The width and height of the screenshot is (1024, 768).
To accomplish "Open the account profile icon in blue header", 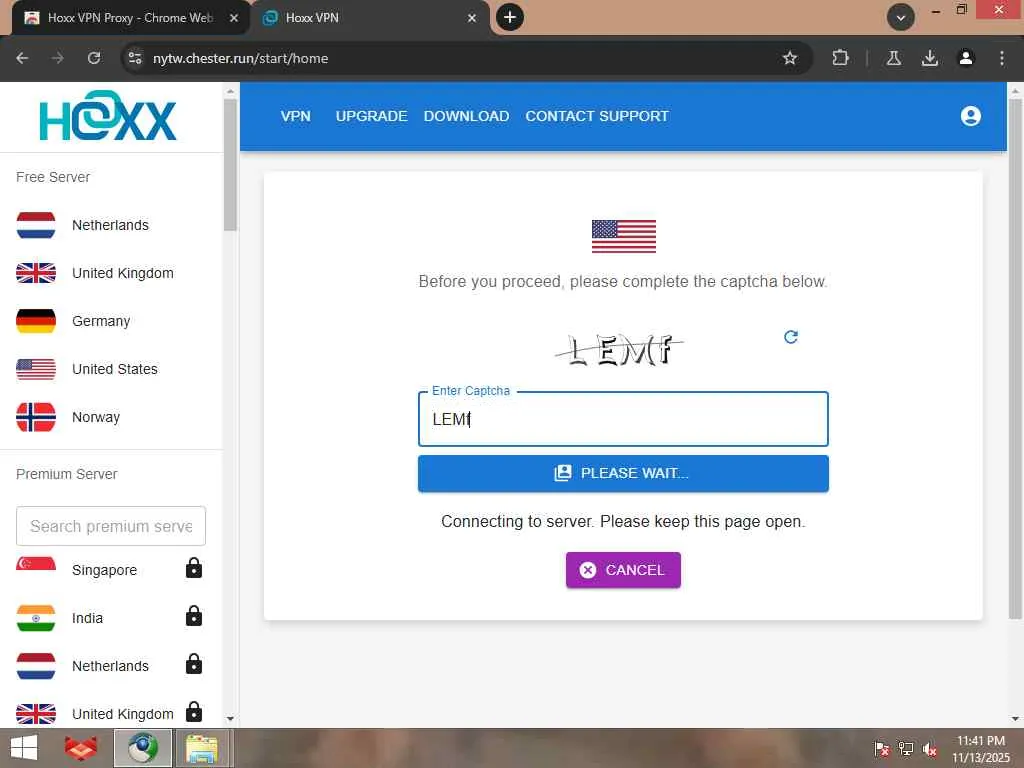I will coord(970,116).
